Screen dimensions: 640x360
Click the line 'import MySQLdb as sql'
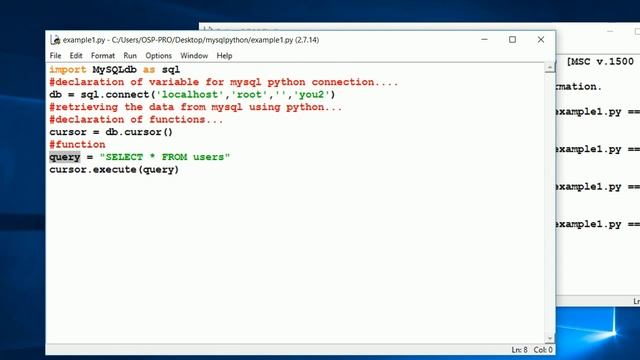[114, 69]
